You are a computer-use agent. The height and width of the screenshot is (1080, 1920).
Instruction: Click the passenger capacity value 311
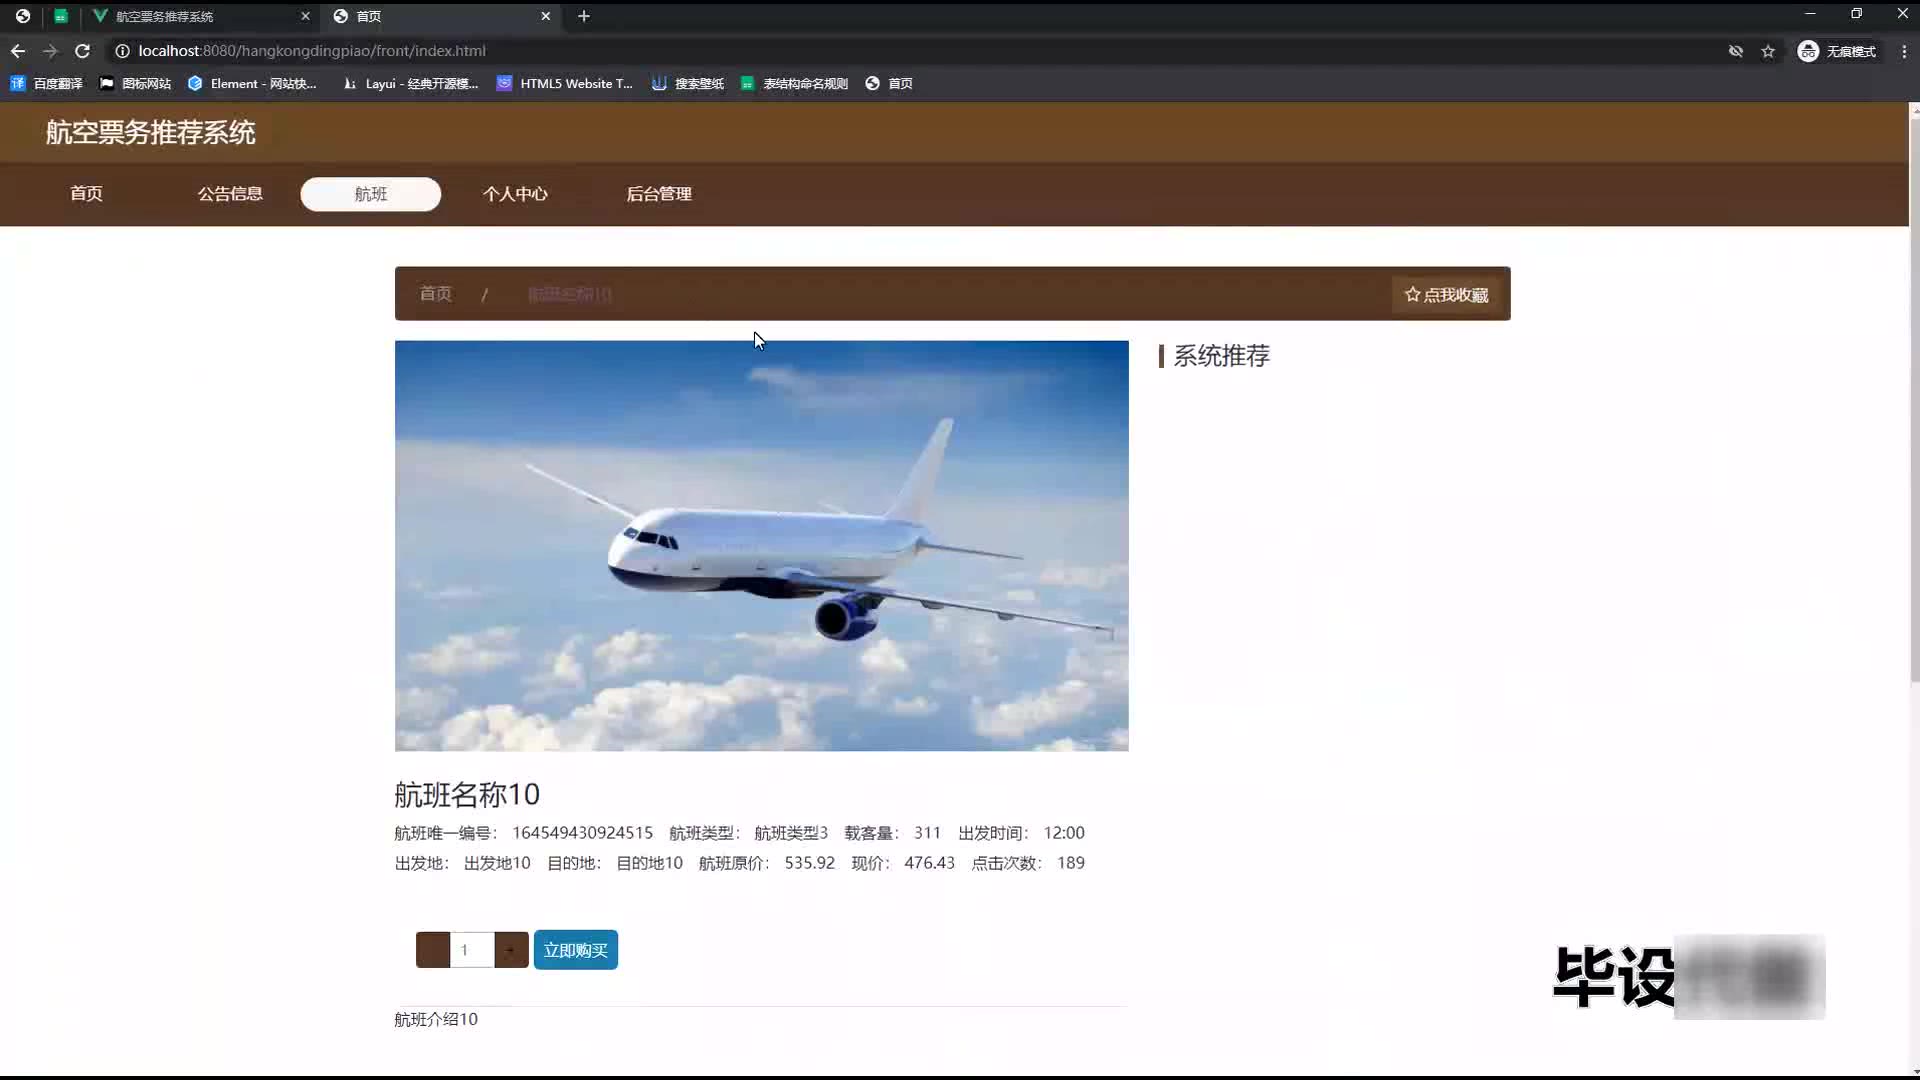927,833
